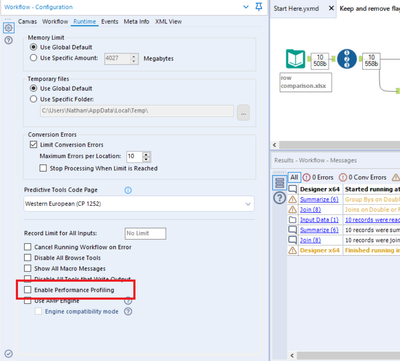The height and width of the screenshot is (361, 400).
Task: Adjust Maximum Errors per Location spinner
Action: click(146, 156)
